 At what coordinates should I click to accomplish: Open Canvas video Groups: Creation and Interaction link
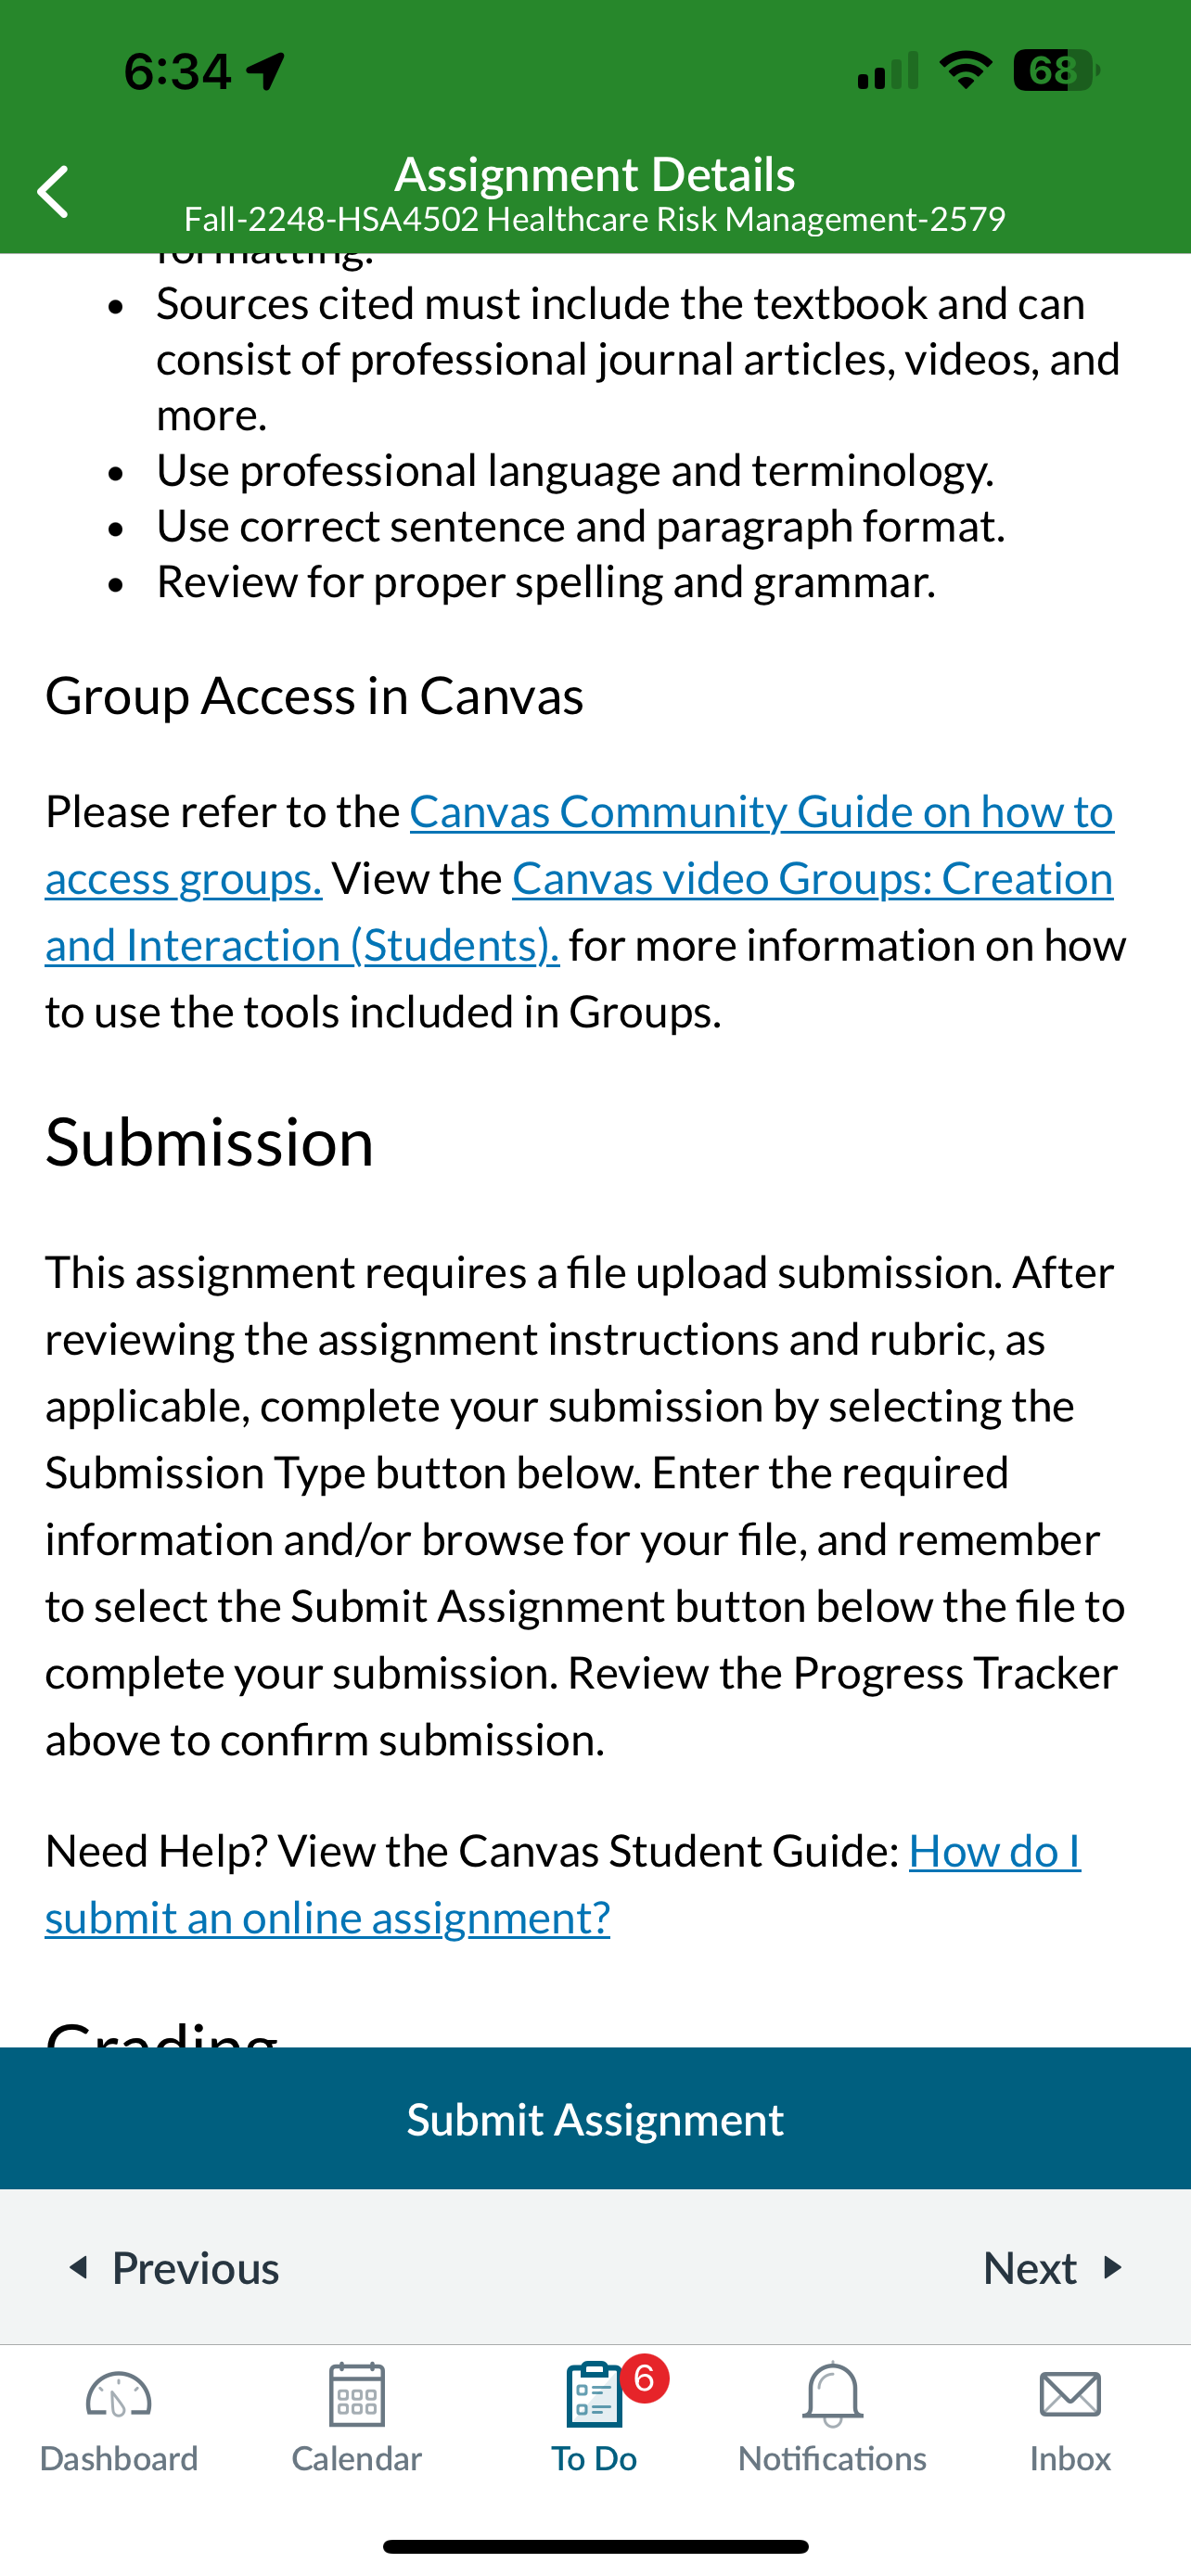coord(579,911)
